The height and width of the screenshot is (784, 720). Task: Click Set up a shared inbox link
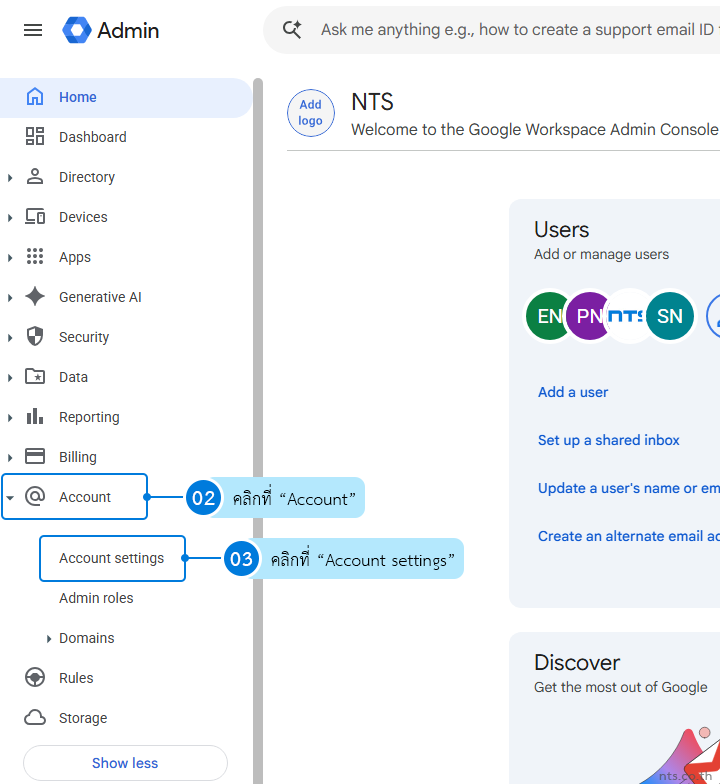pyautogui.click(x=608, y=440)
